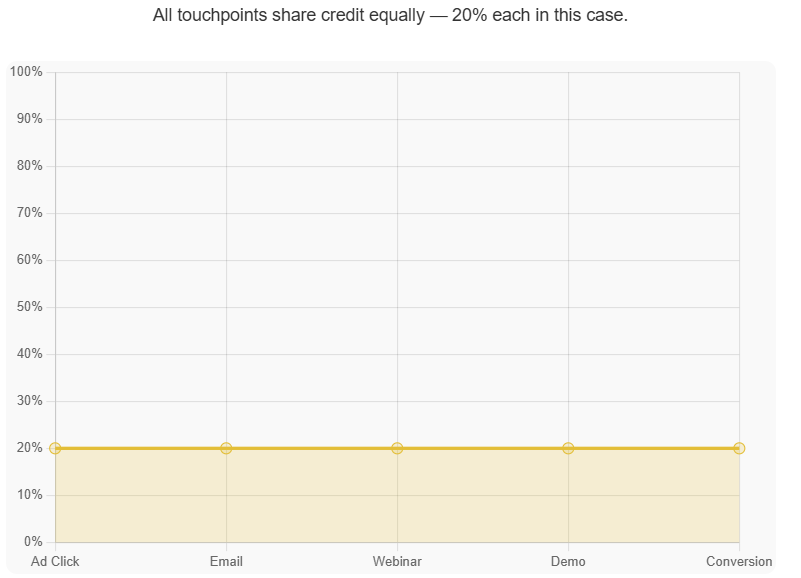Screen dimensions: 801x578
Task: Click the Email x-axis label
Action: 226,562
